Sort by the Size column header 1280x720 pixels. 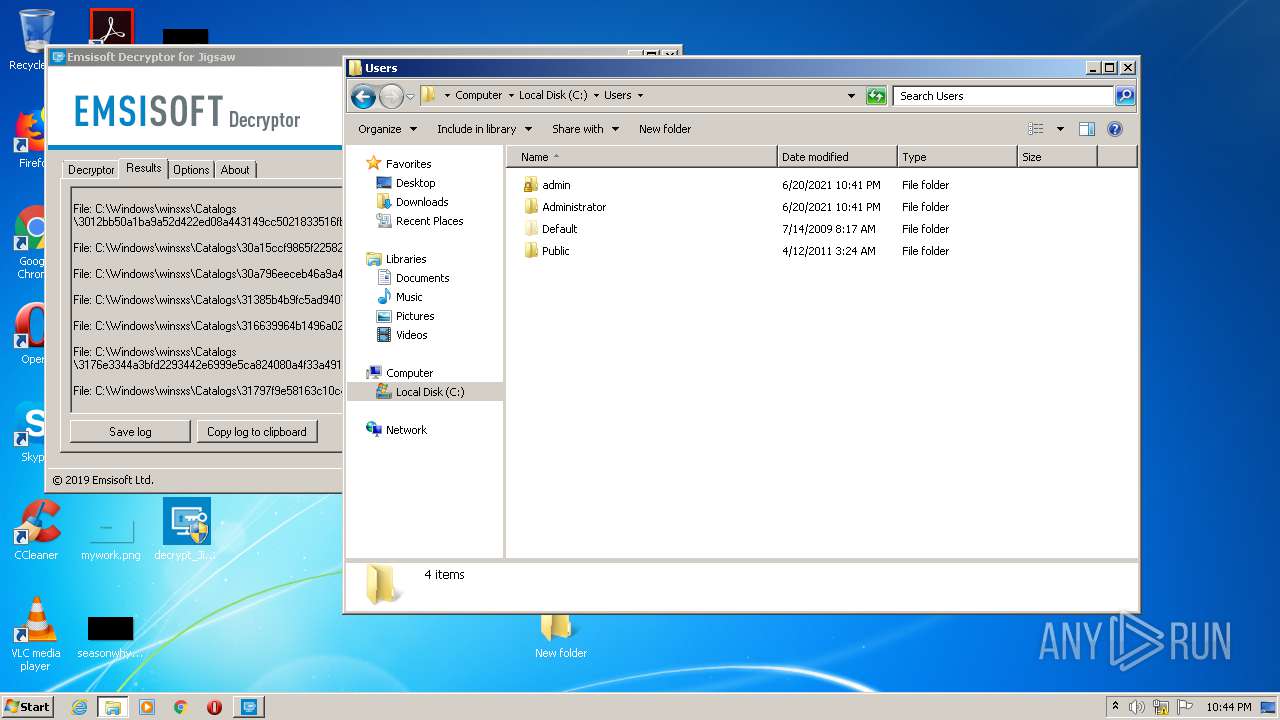tap(1057, 157)
